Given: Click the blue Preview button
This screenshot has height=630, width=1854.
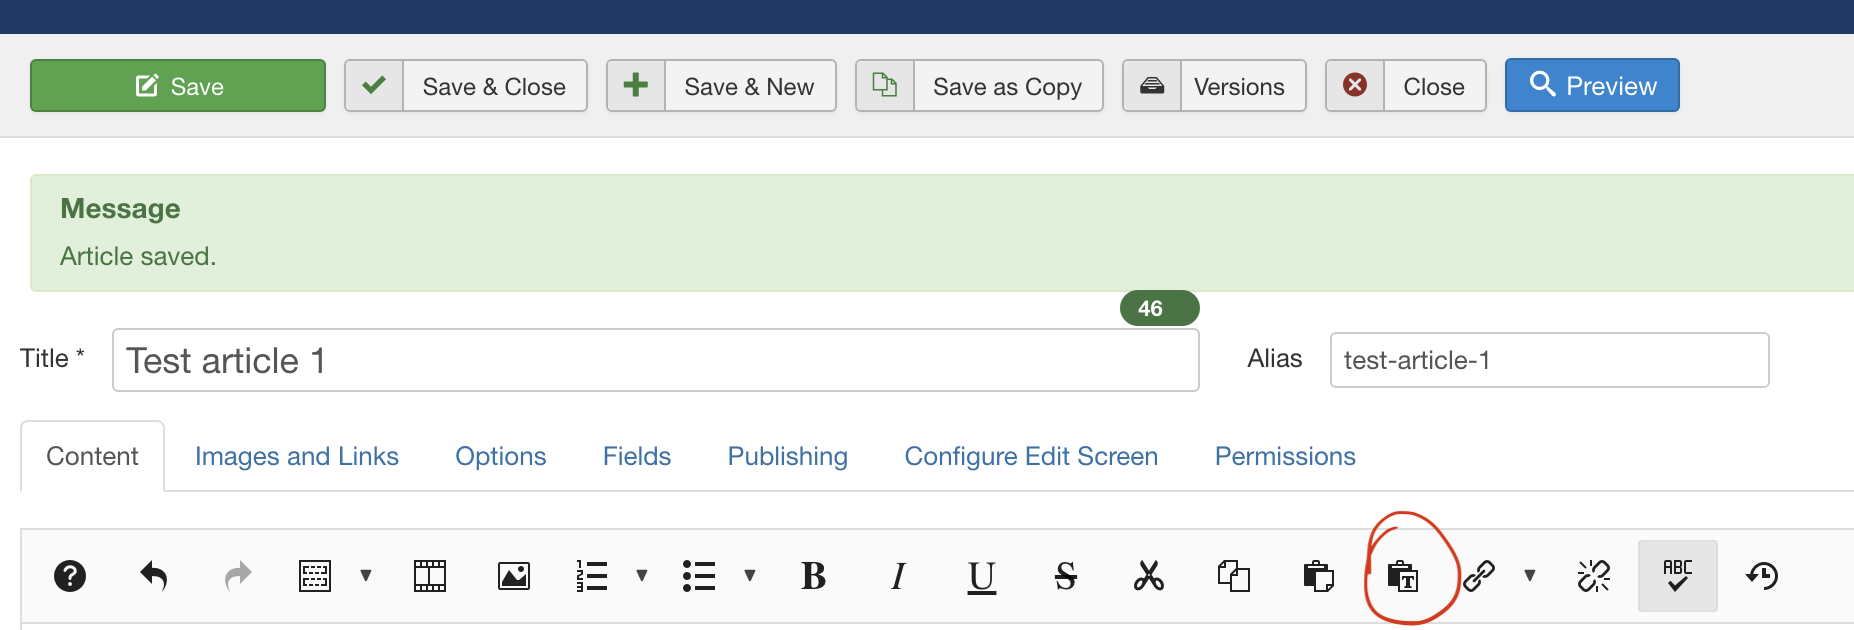Looking at the screenshot, I should 1591,86.
